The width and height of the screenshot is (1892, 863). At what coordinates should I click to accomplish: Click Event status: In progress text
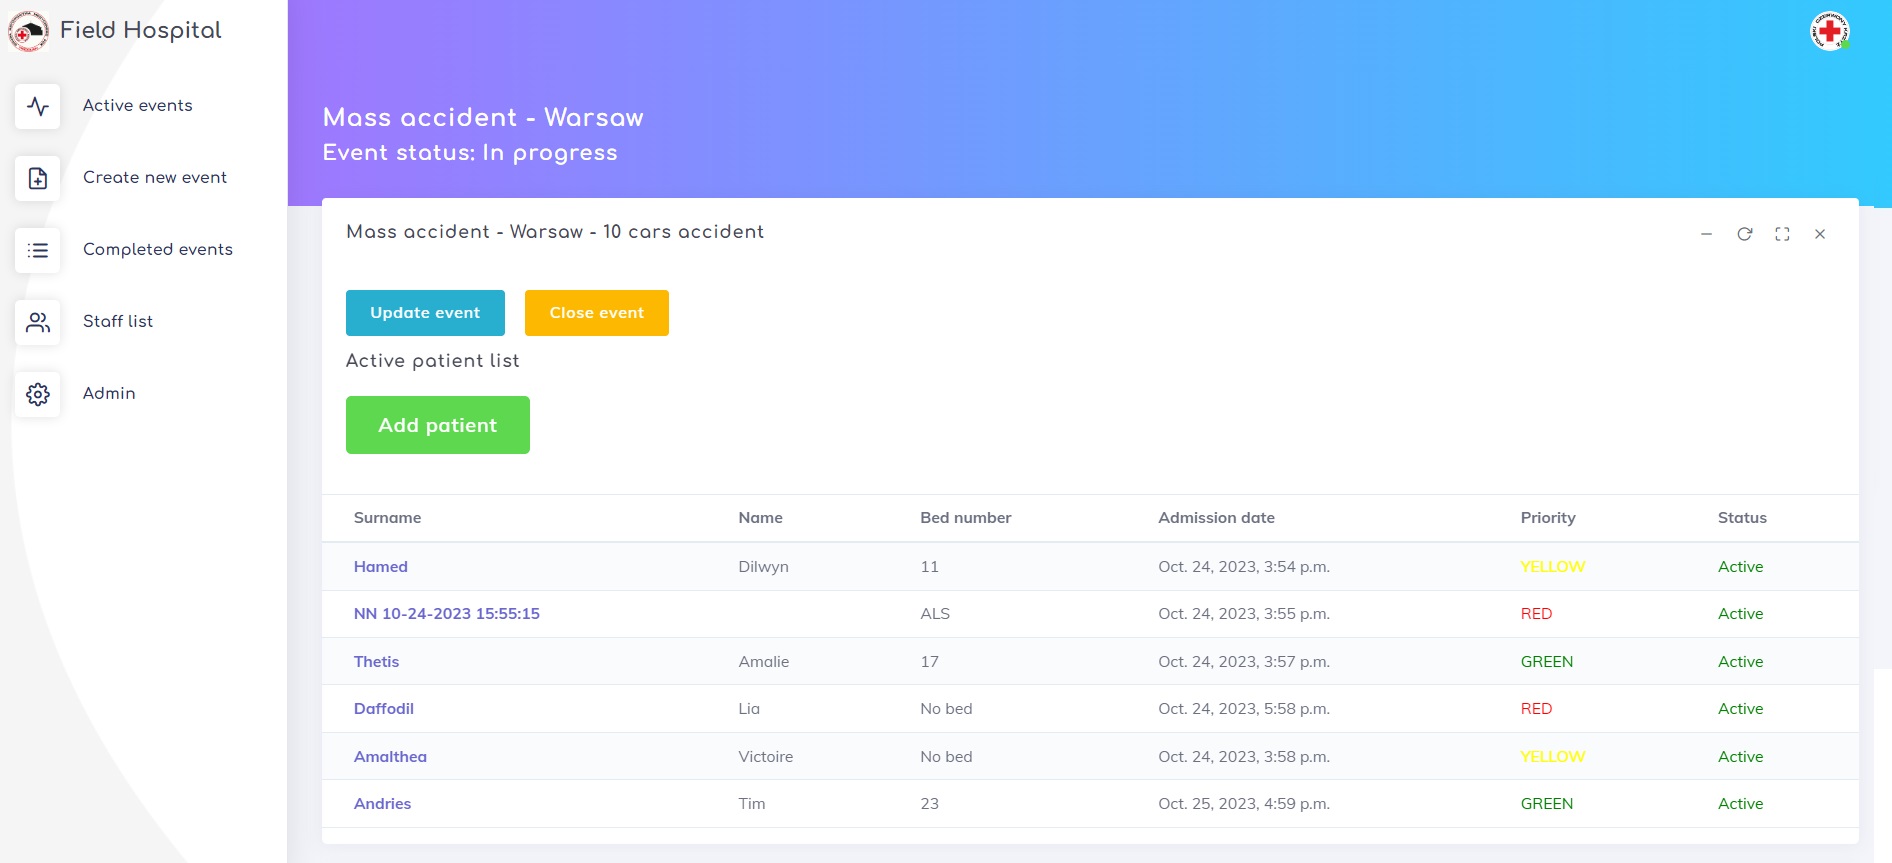click(470, 153)
